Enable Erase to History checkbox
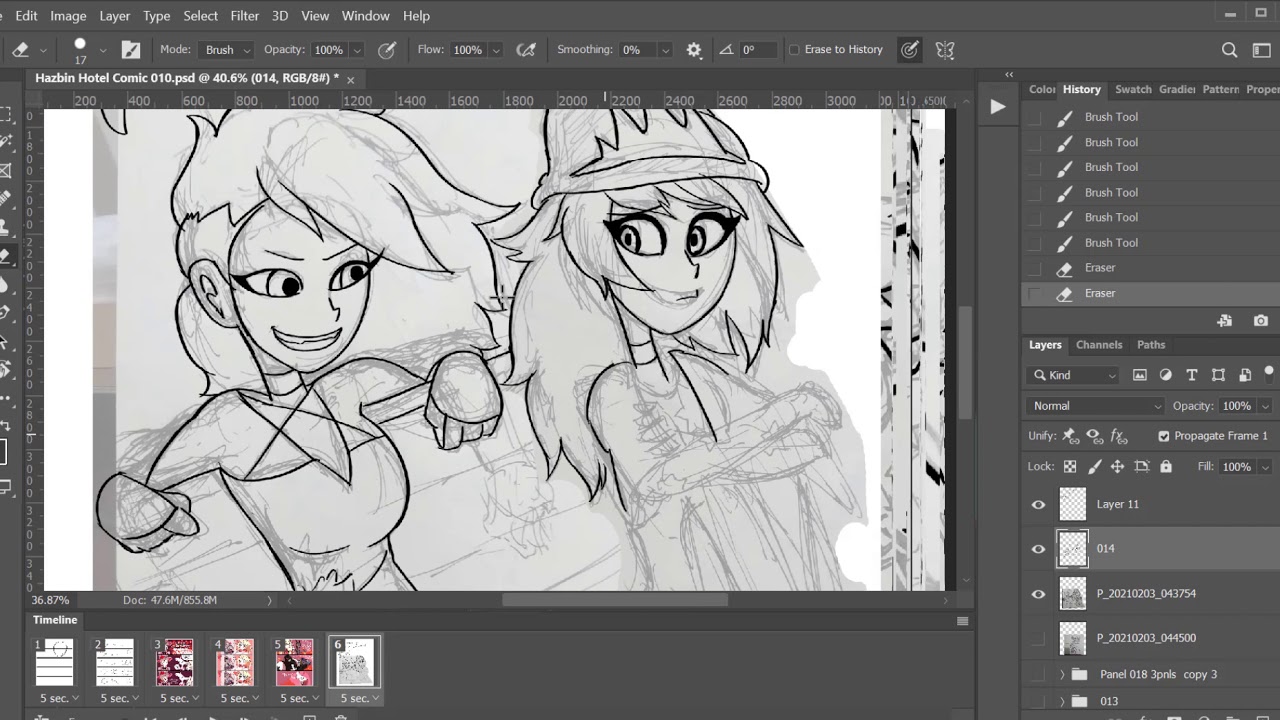Screen dimensions: 1280x720 coord(795,50)
